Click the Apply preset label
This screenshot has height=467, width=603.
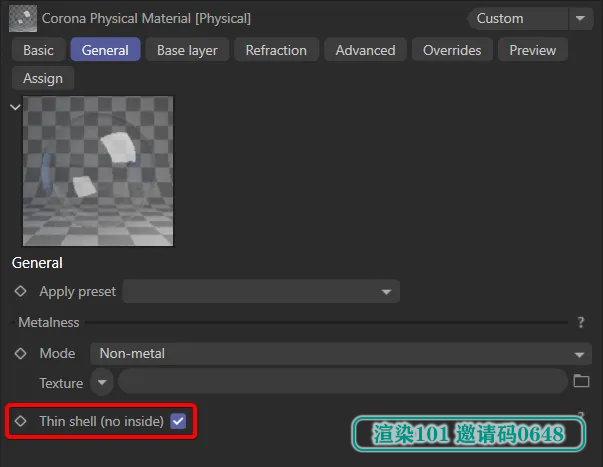coord(78,292)
